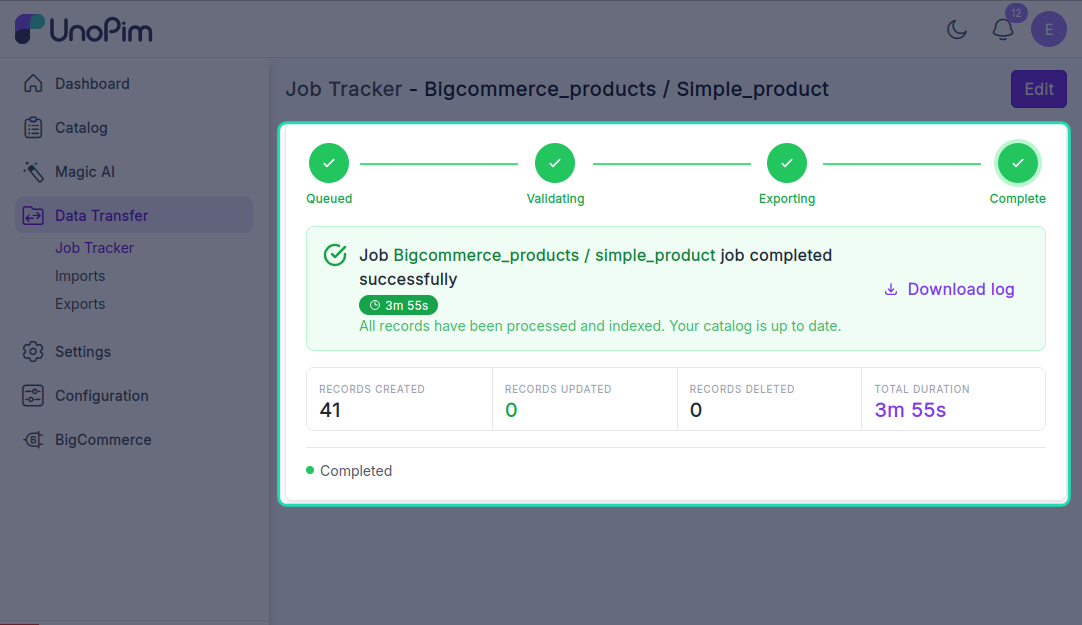This screenshot has width=1082, height=625.
Task: Go to Job Tracker submenu
Action: 95,248
